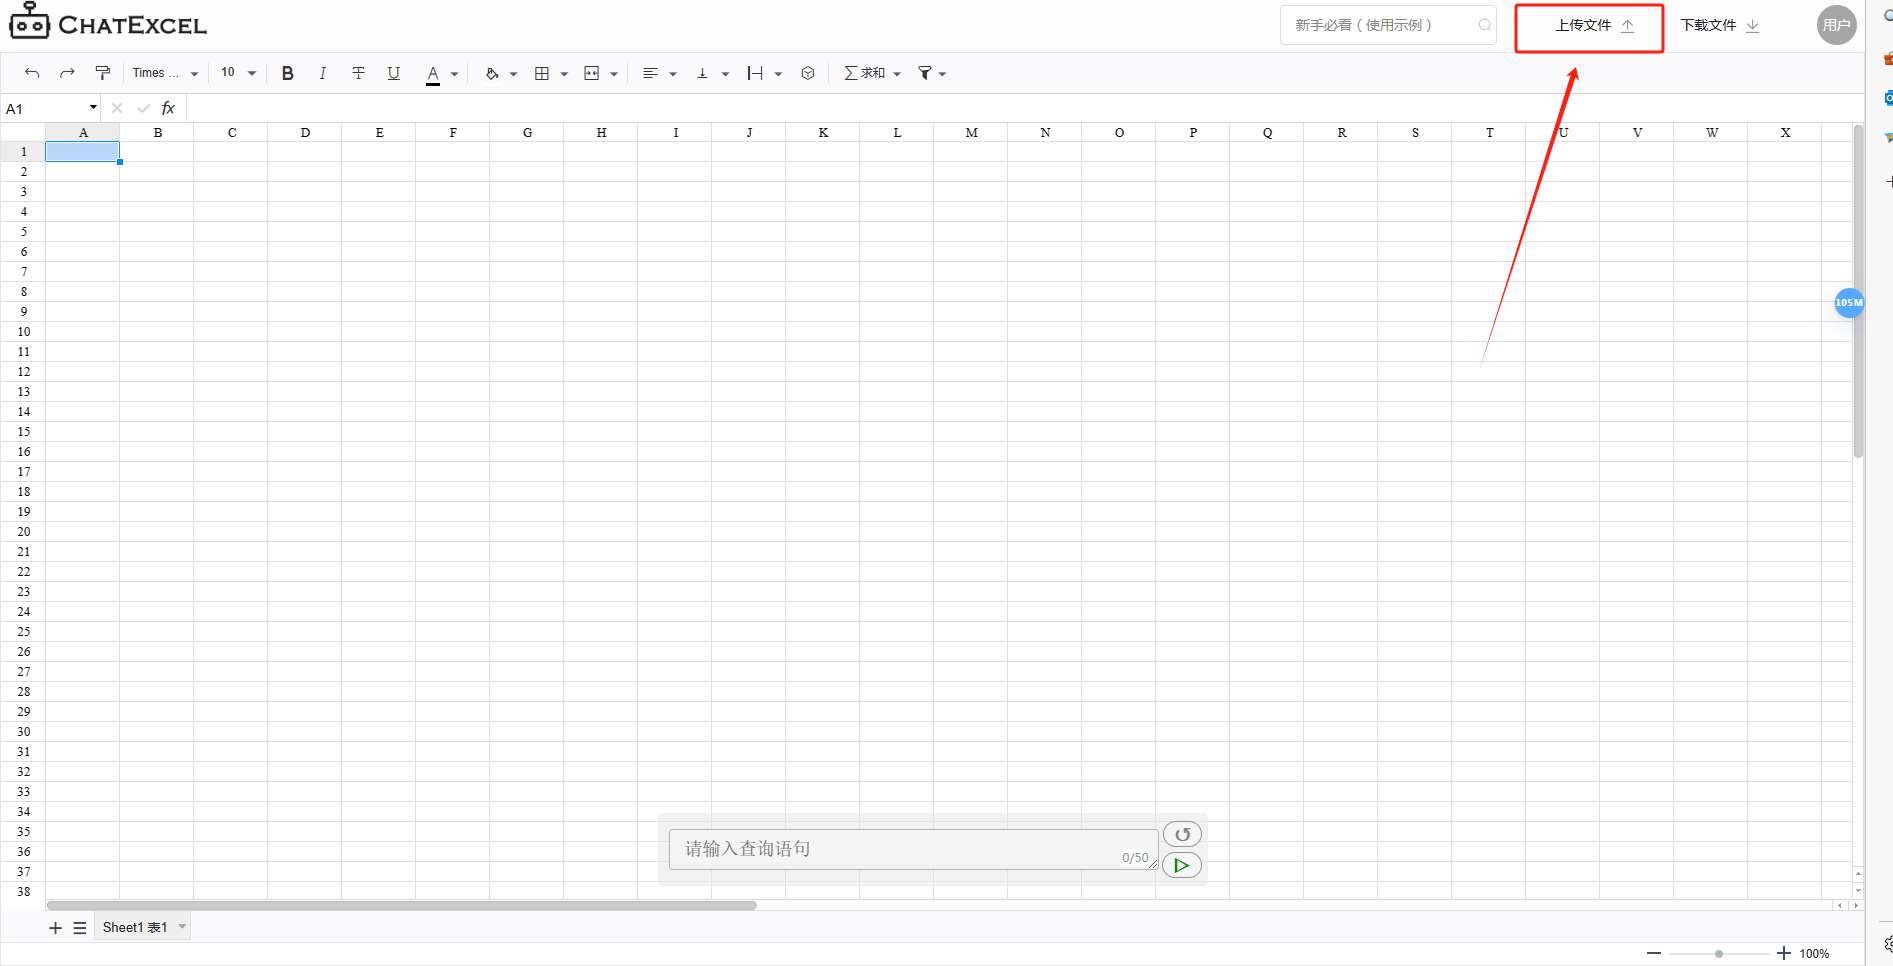Toggle underline formatting
Viewport: 1893px width, 966px height.
tap(394, 73)
